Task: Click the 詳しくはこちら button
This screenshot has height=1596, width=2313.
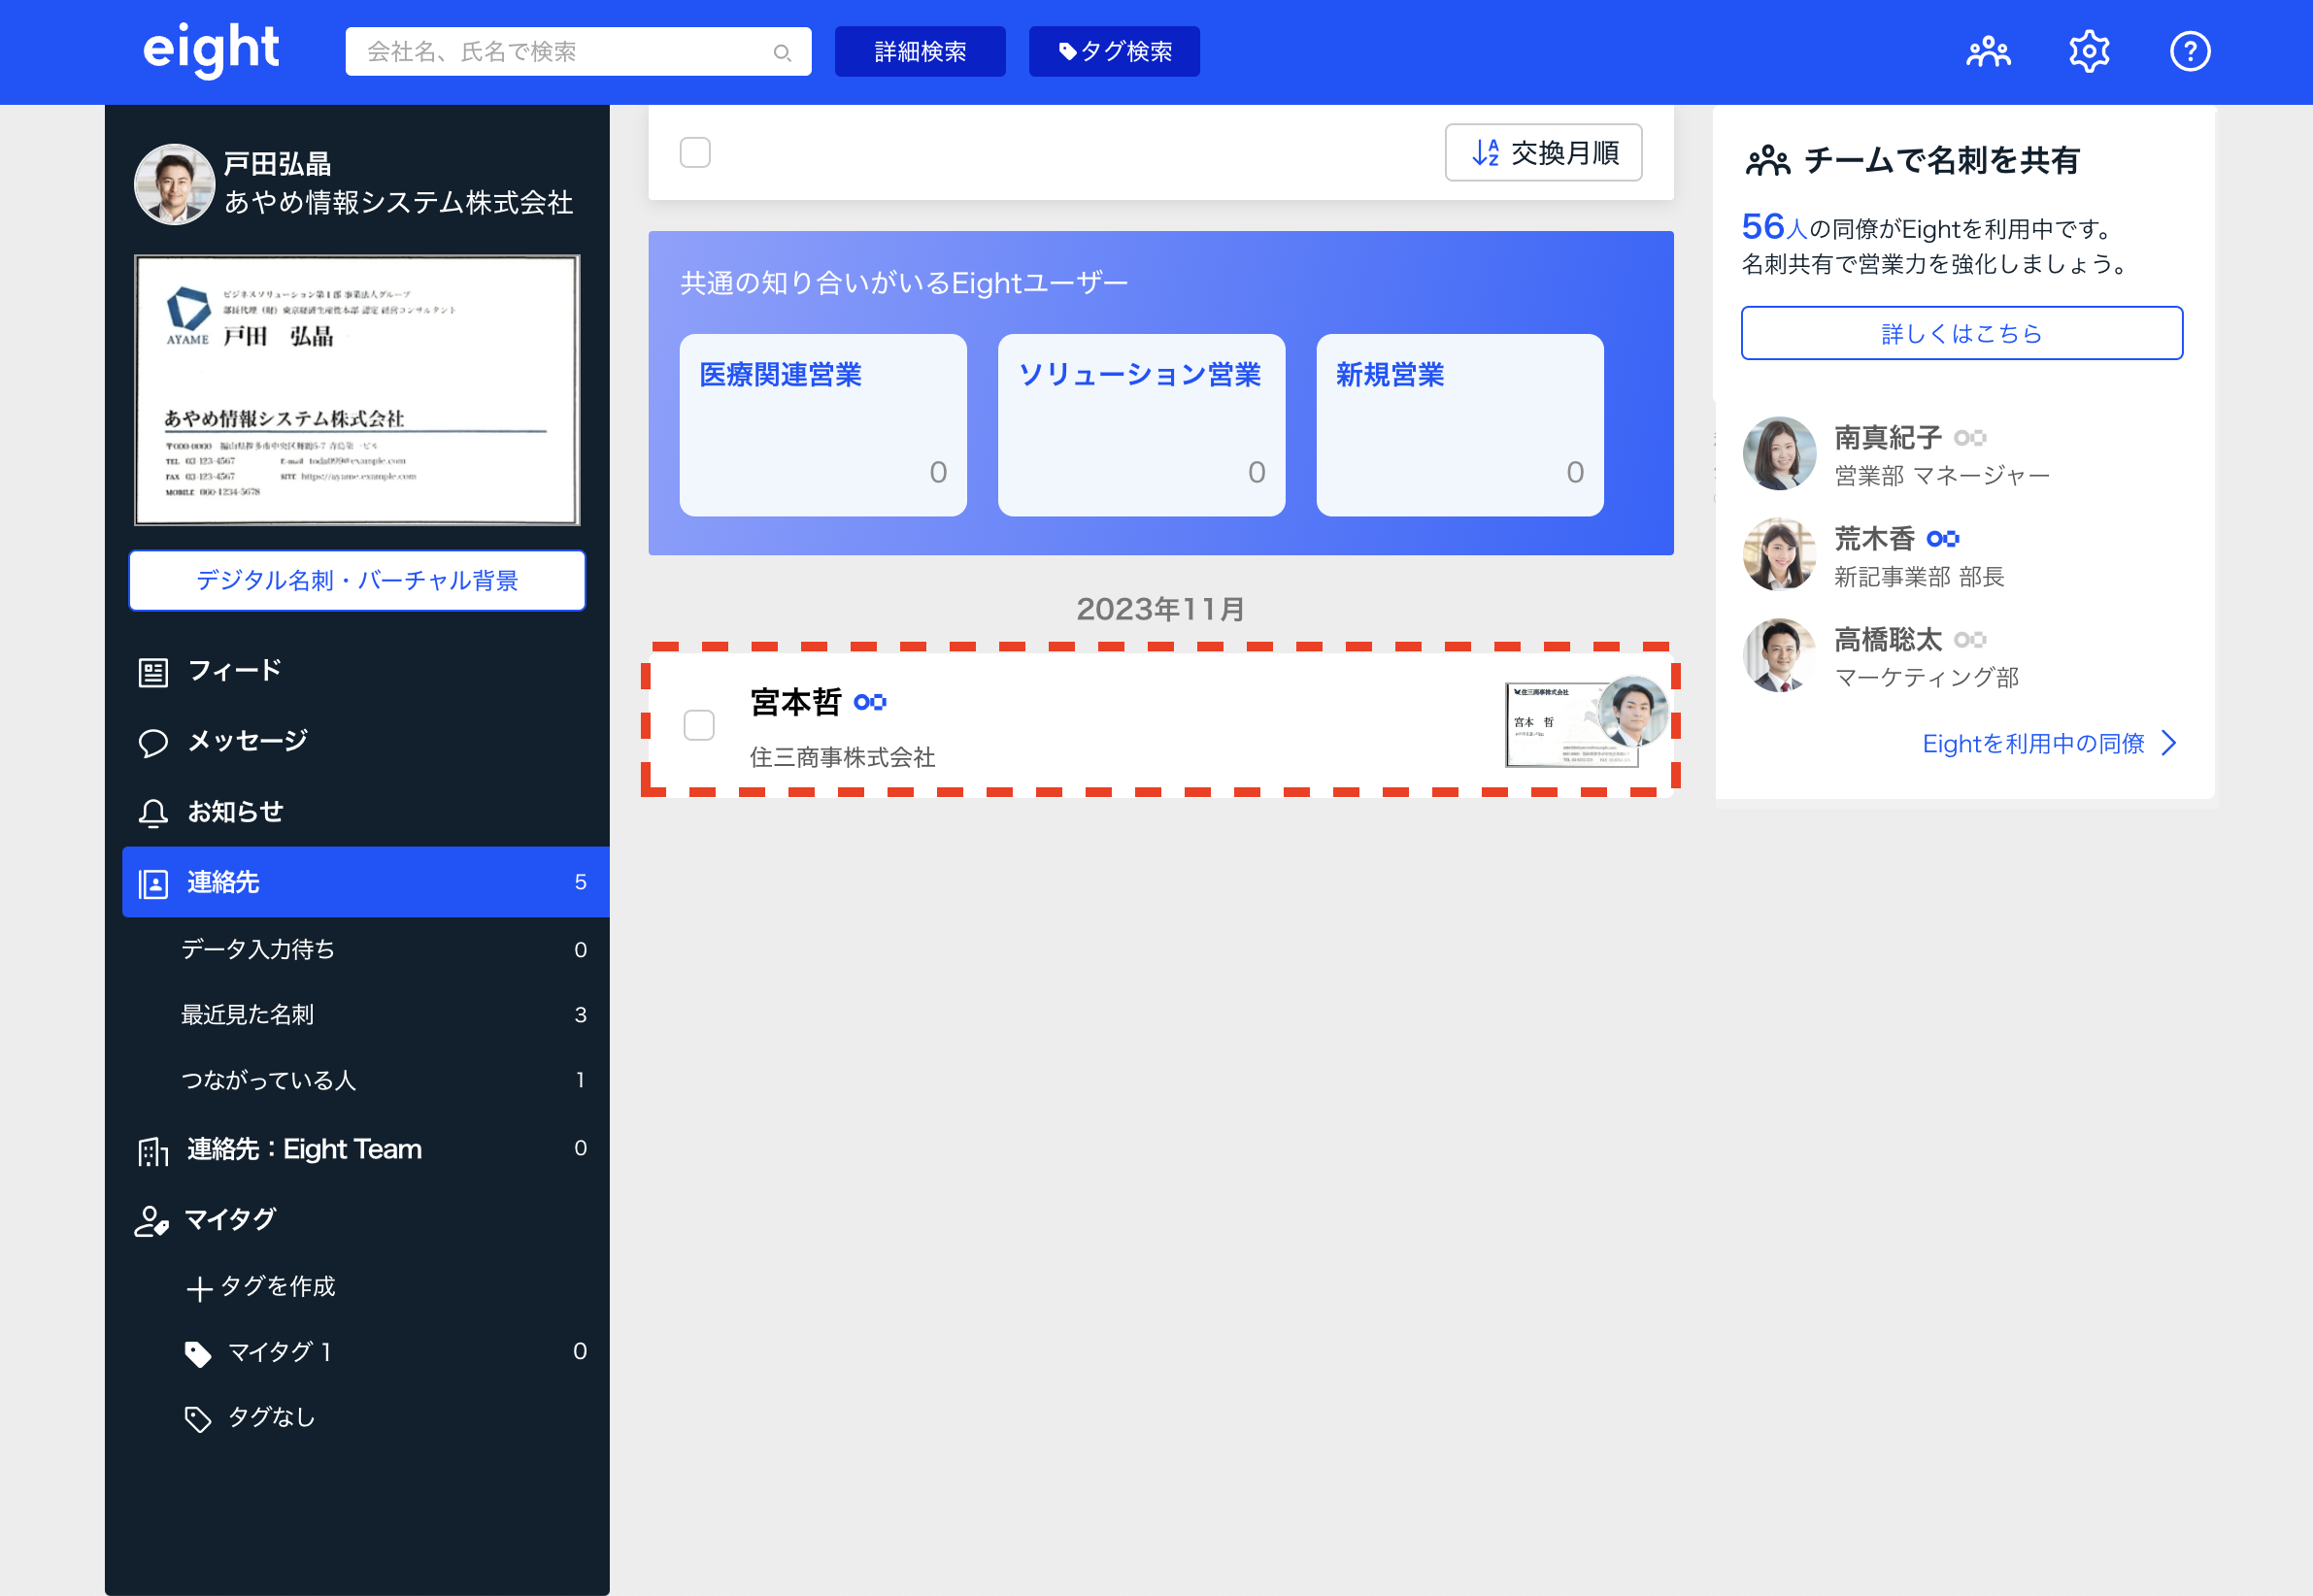Action: tap(1961, 334)
